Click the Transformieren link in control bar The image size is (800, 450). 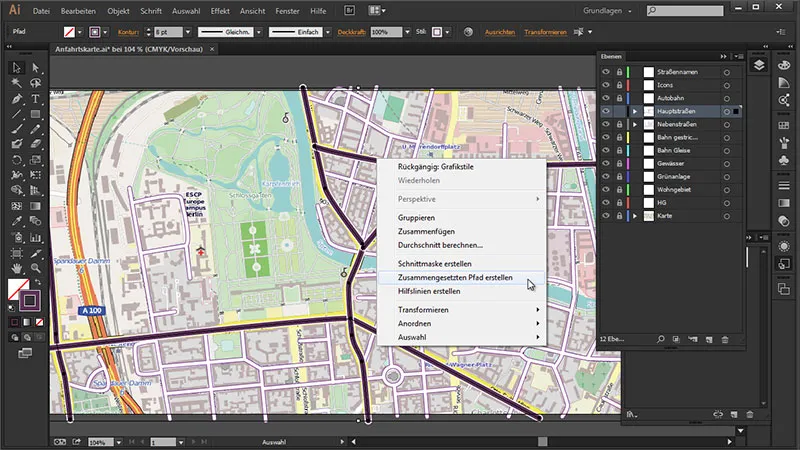(545, 32)
